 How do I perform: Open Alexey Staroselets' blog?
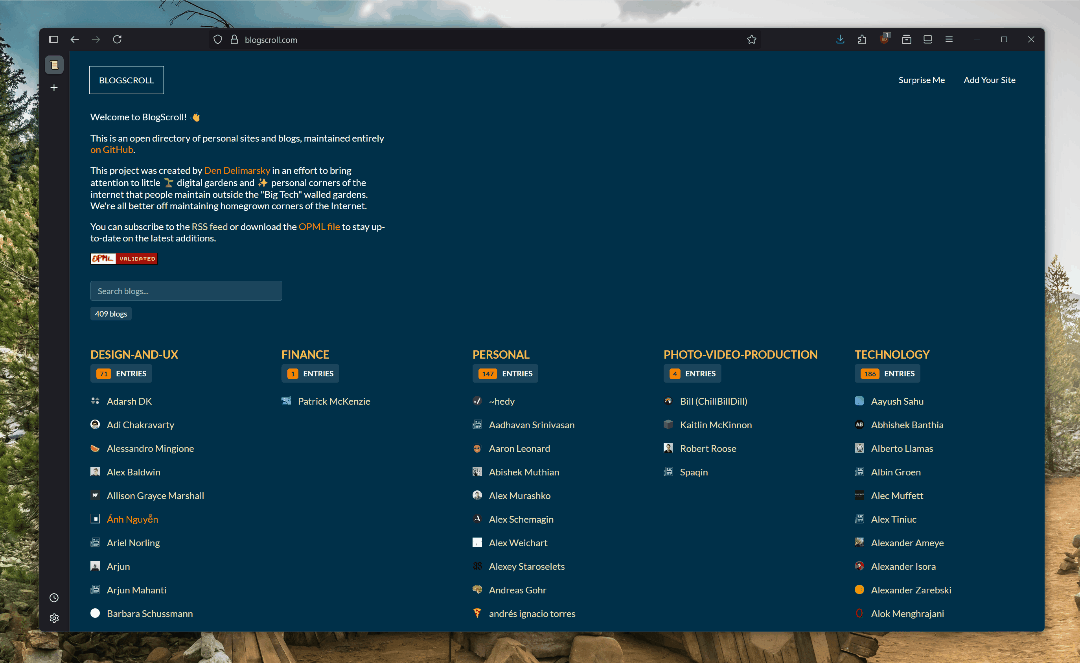tap(527, 566)
